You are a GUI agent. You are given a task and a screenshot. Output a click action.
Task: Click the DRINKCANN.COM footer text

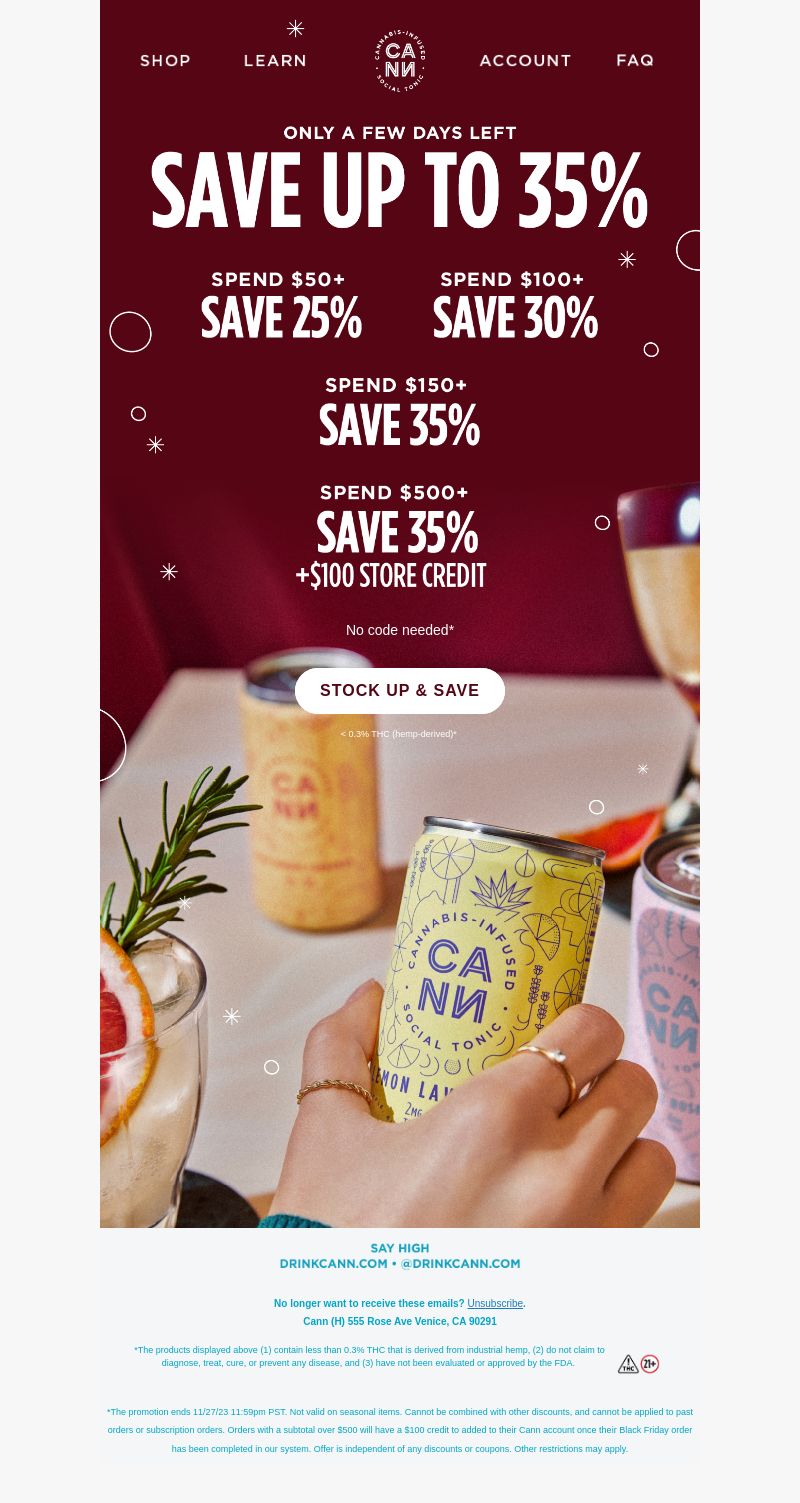click(x=333, y=1263)
